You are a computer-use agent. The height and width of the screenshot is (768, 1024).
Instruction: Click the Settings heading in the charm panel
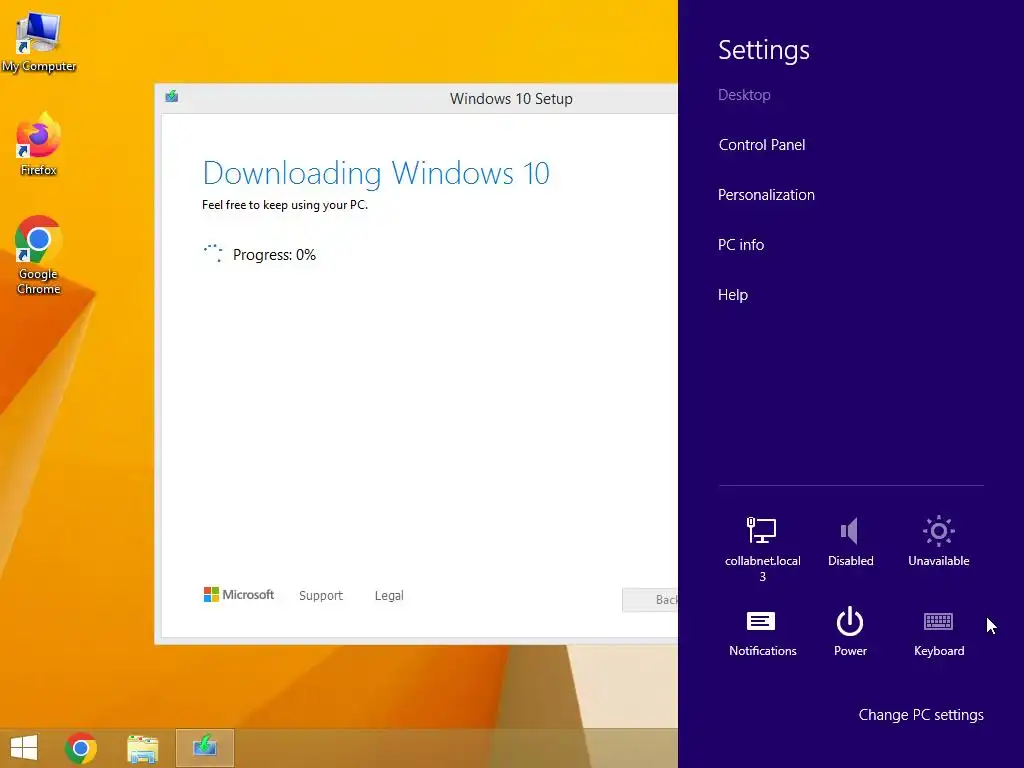(x=763, y=50)
